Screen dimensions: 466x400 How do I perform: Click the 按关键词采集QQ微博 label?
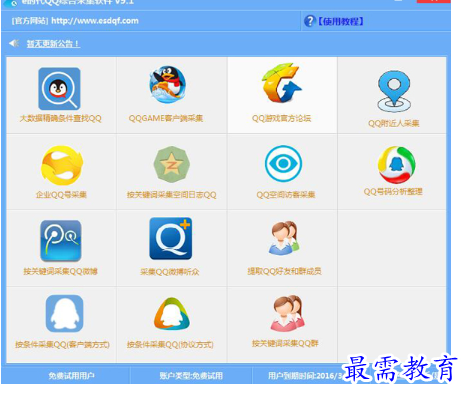[x=60, y=271]
